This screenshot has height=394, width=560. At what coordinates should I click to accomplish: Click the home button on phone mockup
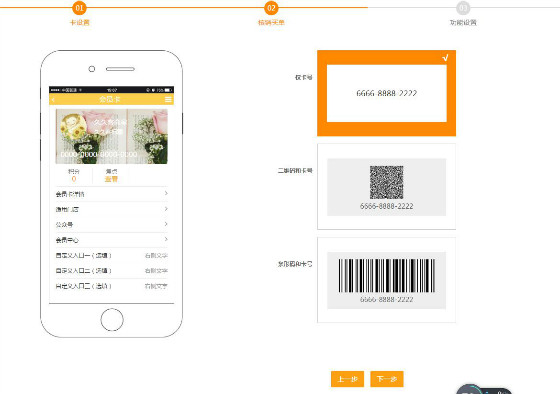click(112, 320)
